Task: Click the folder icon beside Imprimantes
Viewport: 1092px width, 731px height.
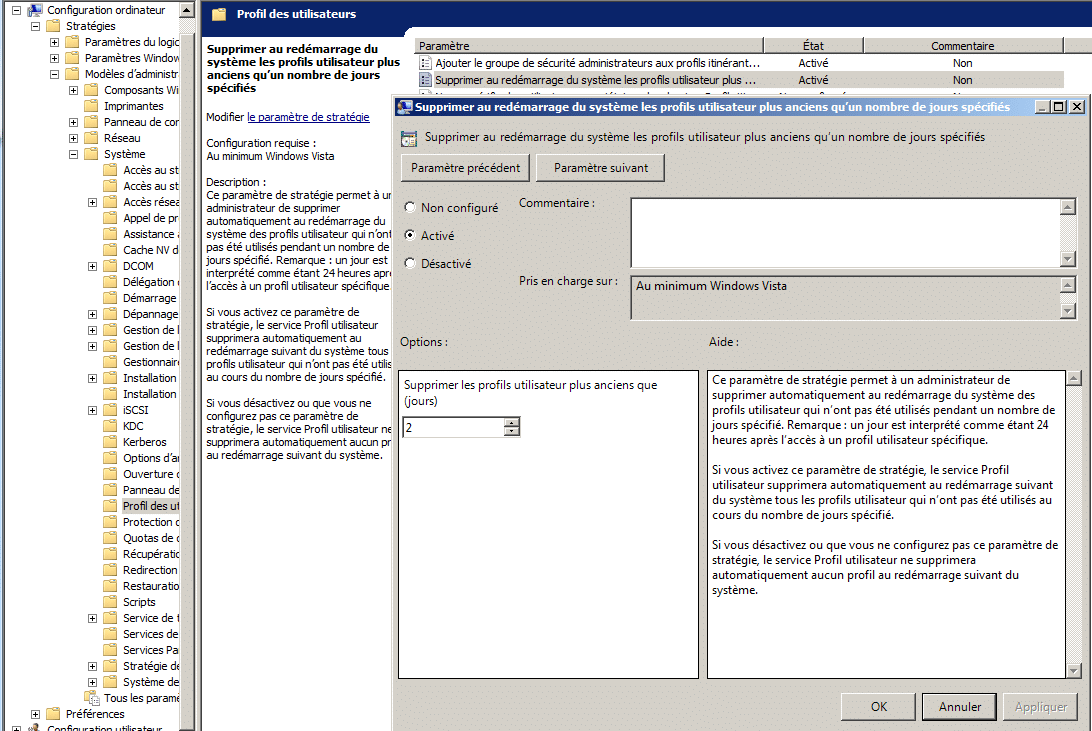Action: [91, 106]
